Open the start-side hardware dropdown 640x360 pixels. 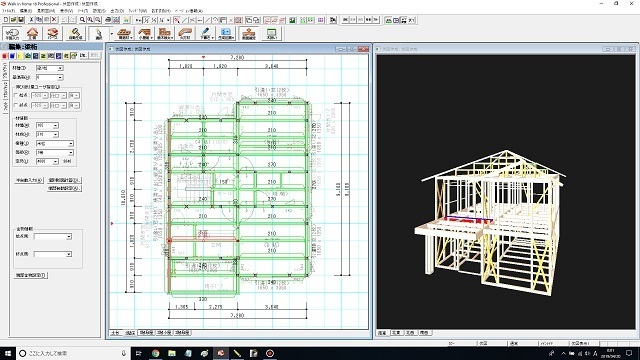(x=53, y=236)
